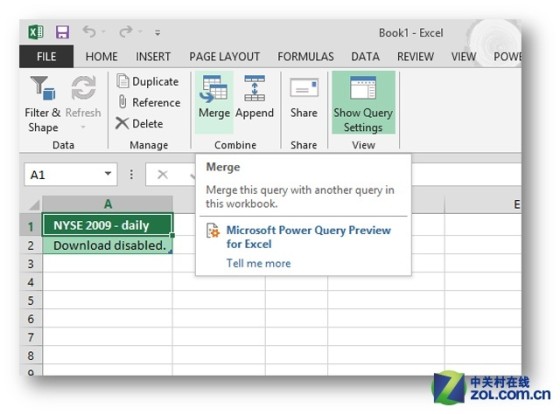Select column A header
This screenshot has height=414, width=560.
coord(108,204)
